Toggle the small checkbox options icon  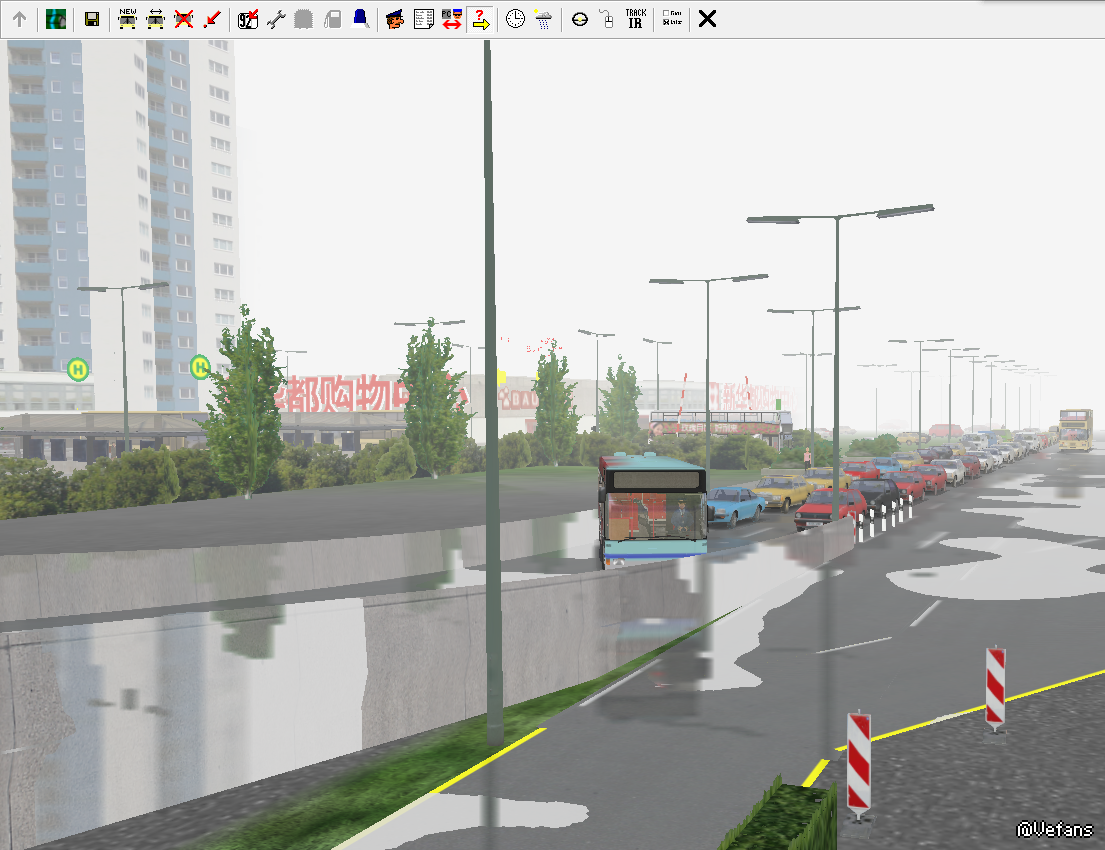(672, 19)
